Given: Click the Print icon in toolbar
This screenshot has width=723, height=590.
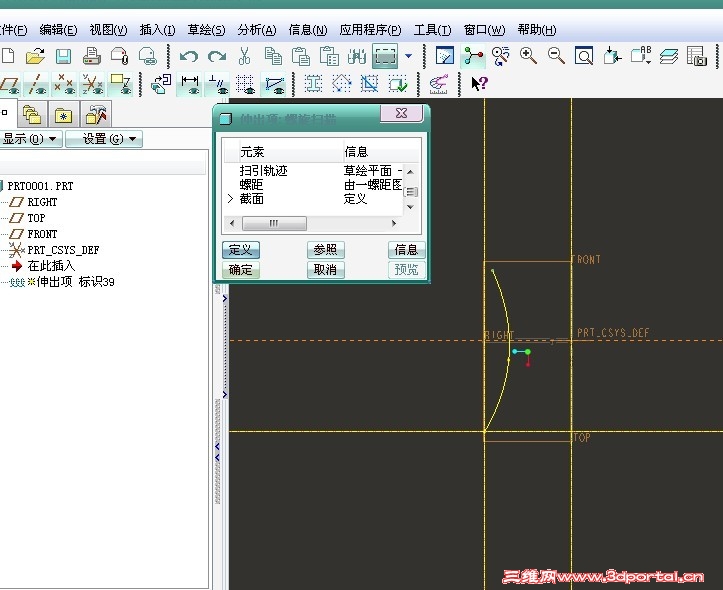Looking at the screenshot, I should [x=92, y=56].
